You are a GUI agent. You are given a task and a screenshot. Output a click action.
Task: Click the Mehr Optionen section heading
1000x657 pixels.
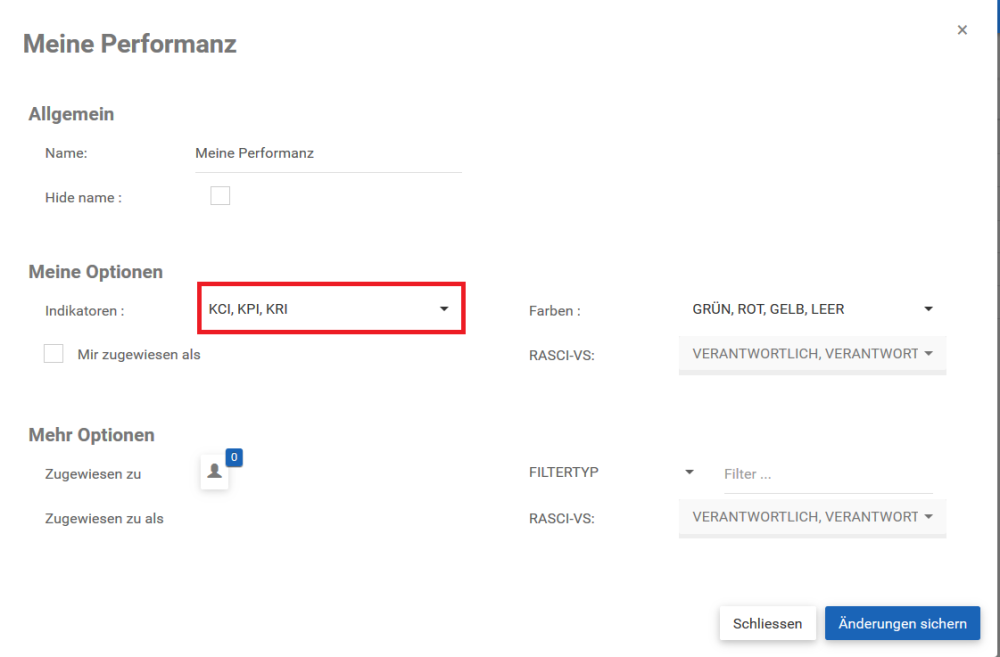91,435
